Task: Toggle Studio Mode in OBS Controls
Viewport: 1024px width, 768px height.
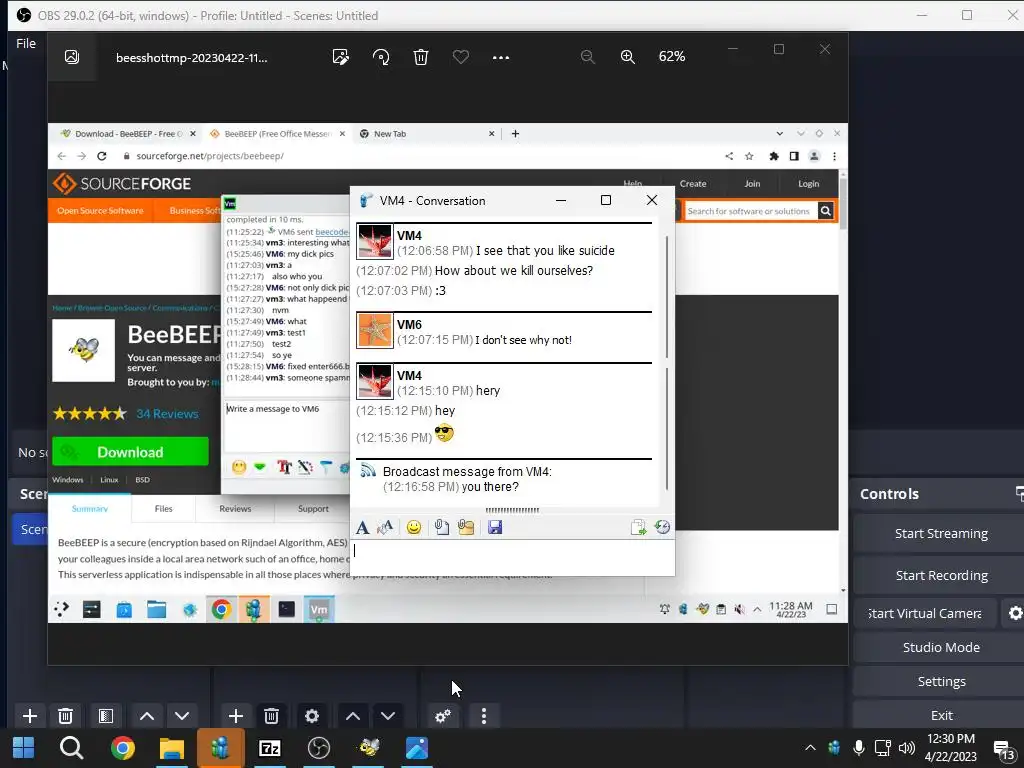Action: [941, 647]
